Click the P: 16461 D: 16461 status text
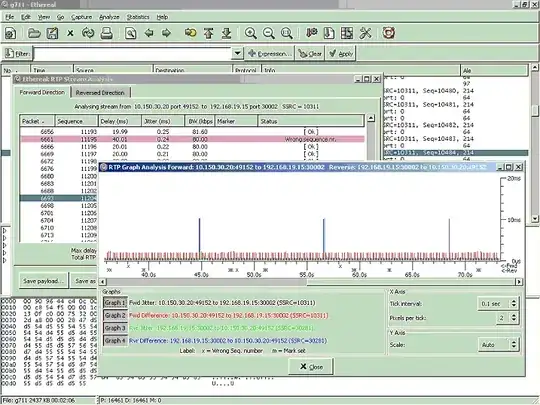This screenshot has height=405, width=540. 131,400
